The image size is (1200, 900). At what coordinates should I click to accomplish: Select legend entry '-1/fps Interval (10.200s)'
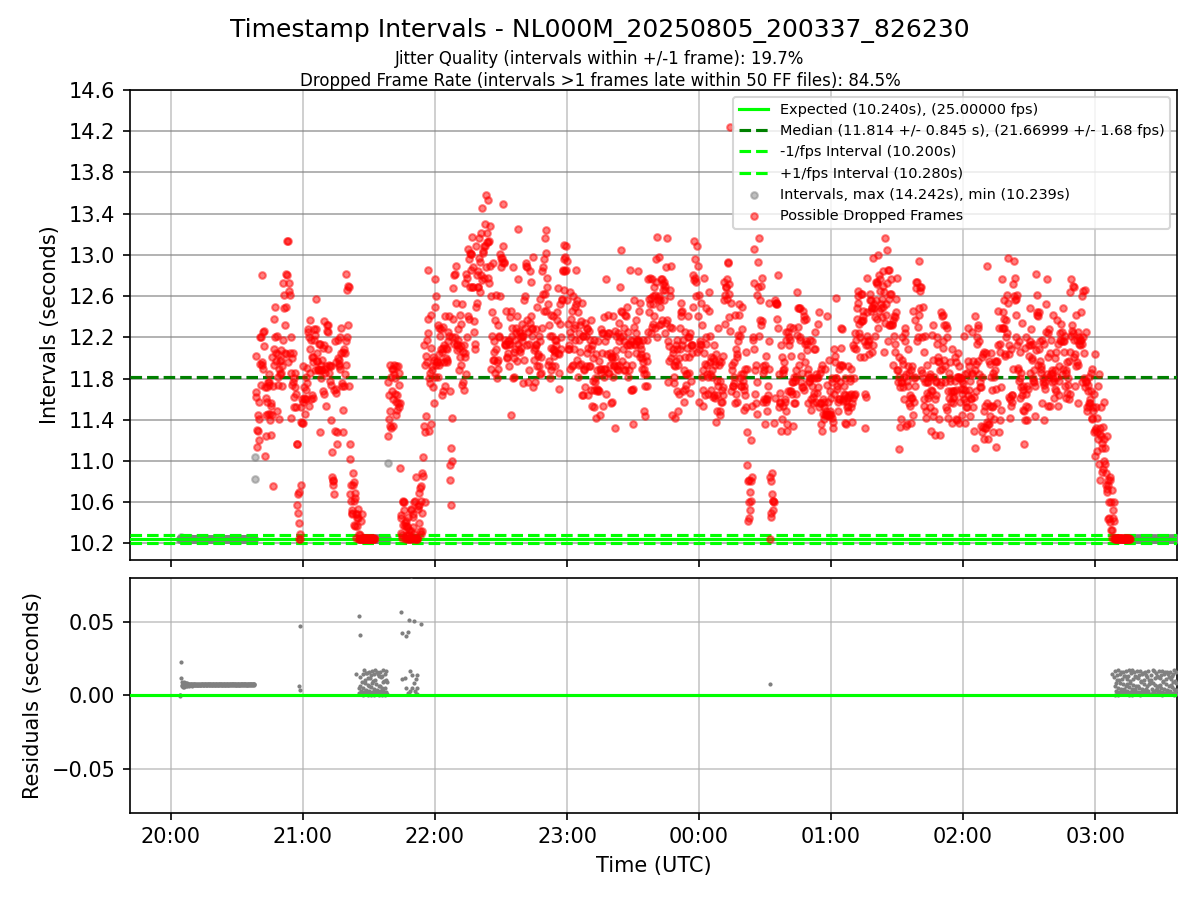(x=868, y=151)
